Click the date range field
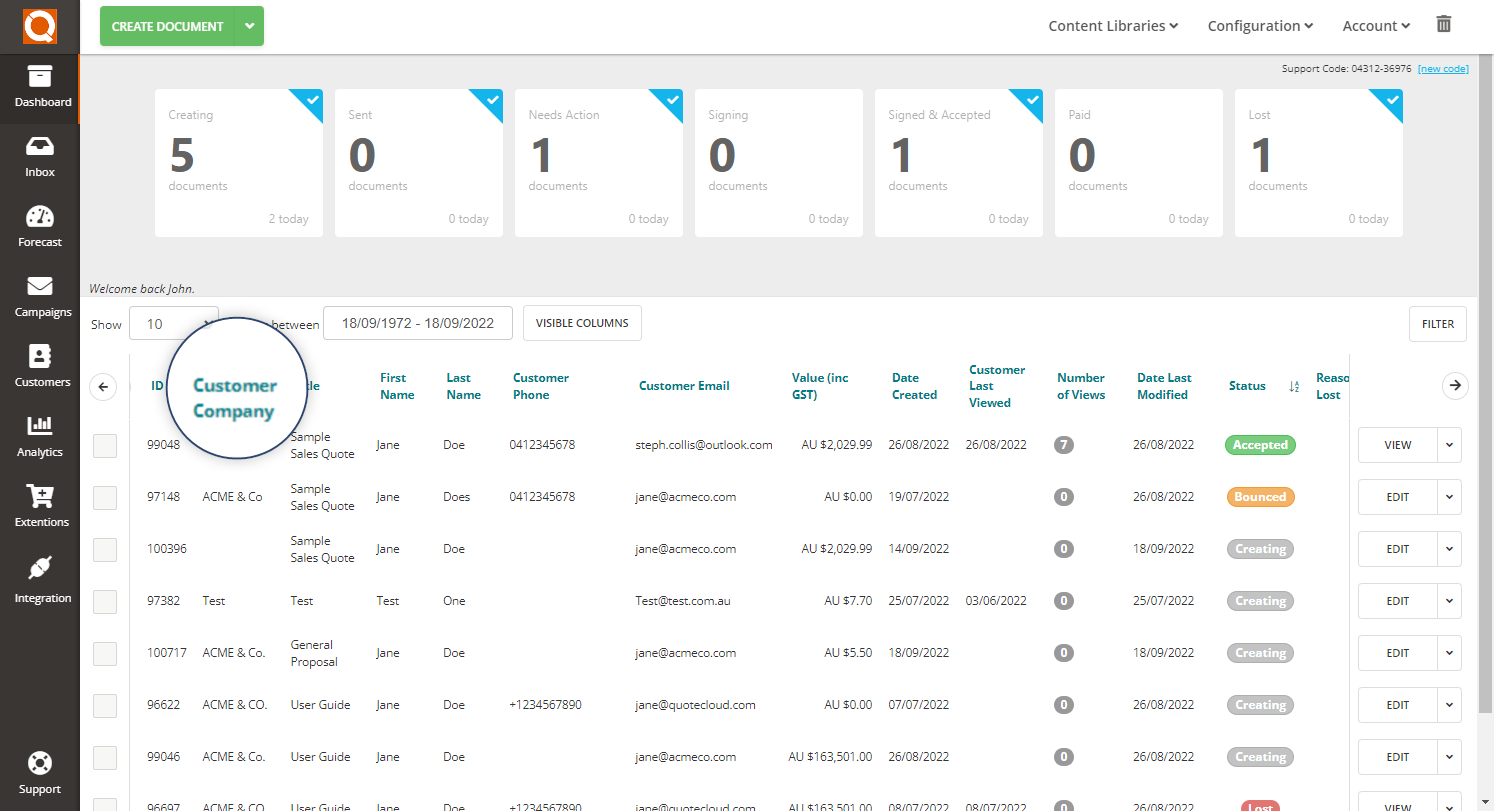Image resolution: width=1494 pixels, height=811 pixels. click(417, 323)
